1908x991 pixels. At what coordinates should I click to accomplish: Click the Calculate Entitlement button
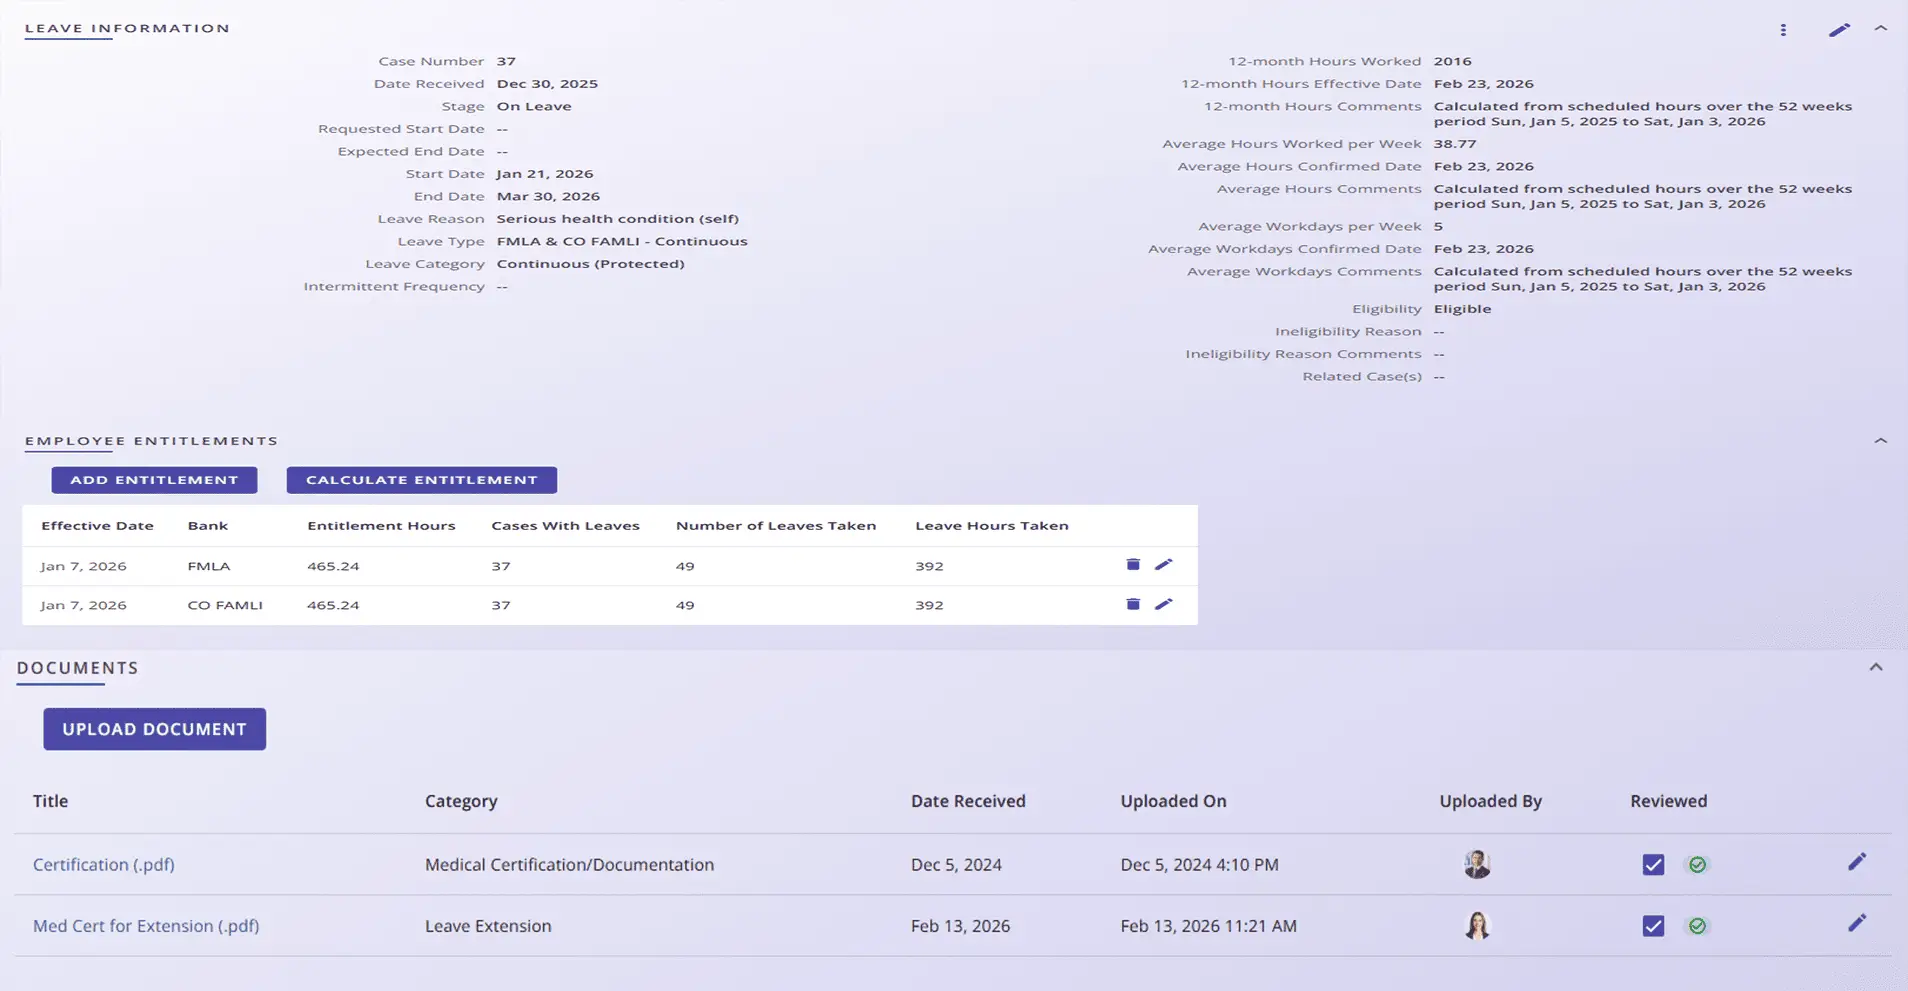[422, 480]
